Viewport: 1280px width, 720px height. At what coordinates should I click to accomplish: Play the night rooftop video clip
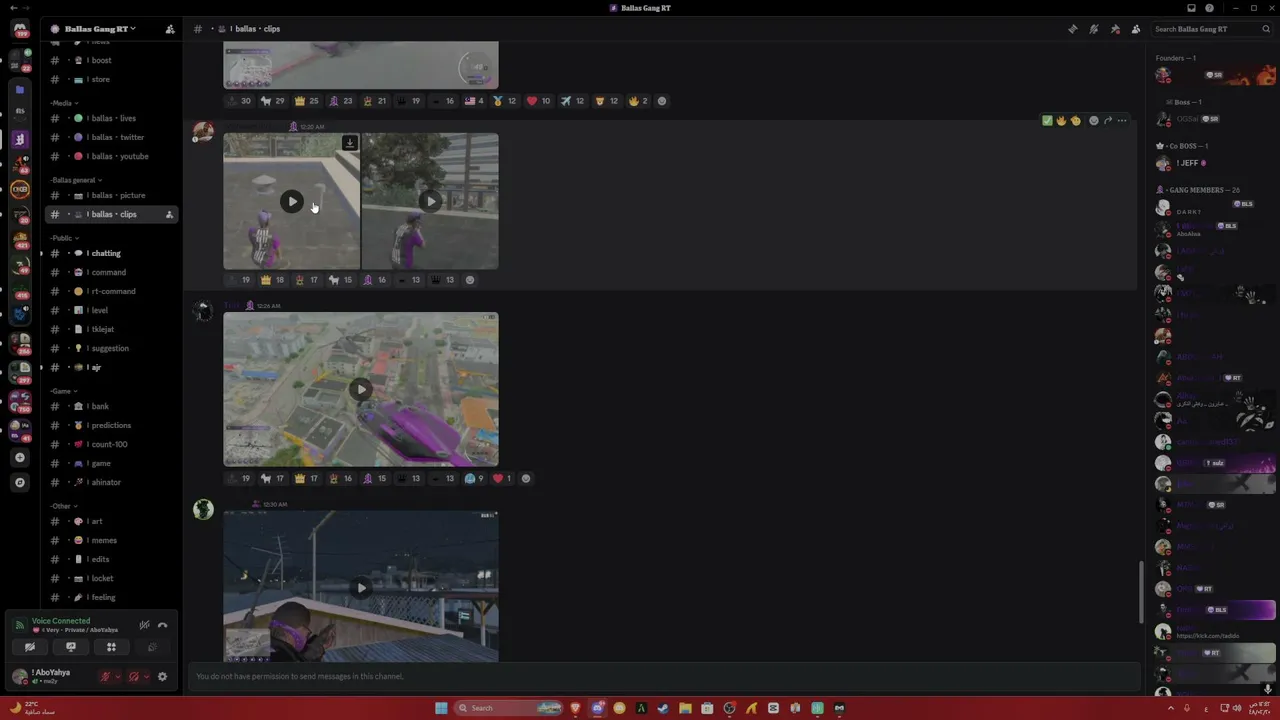(x=361, y=587)
